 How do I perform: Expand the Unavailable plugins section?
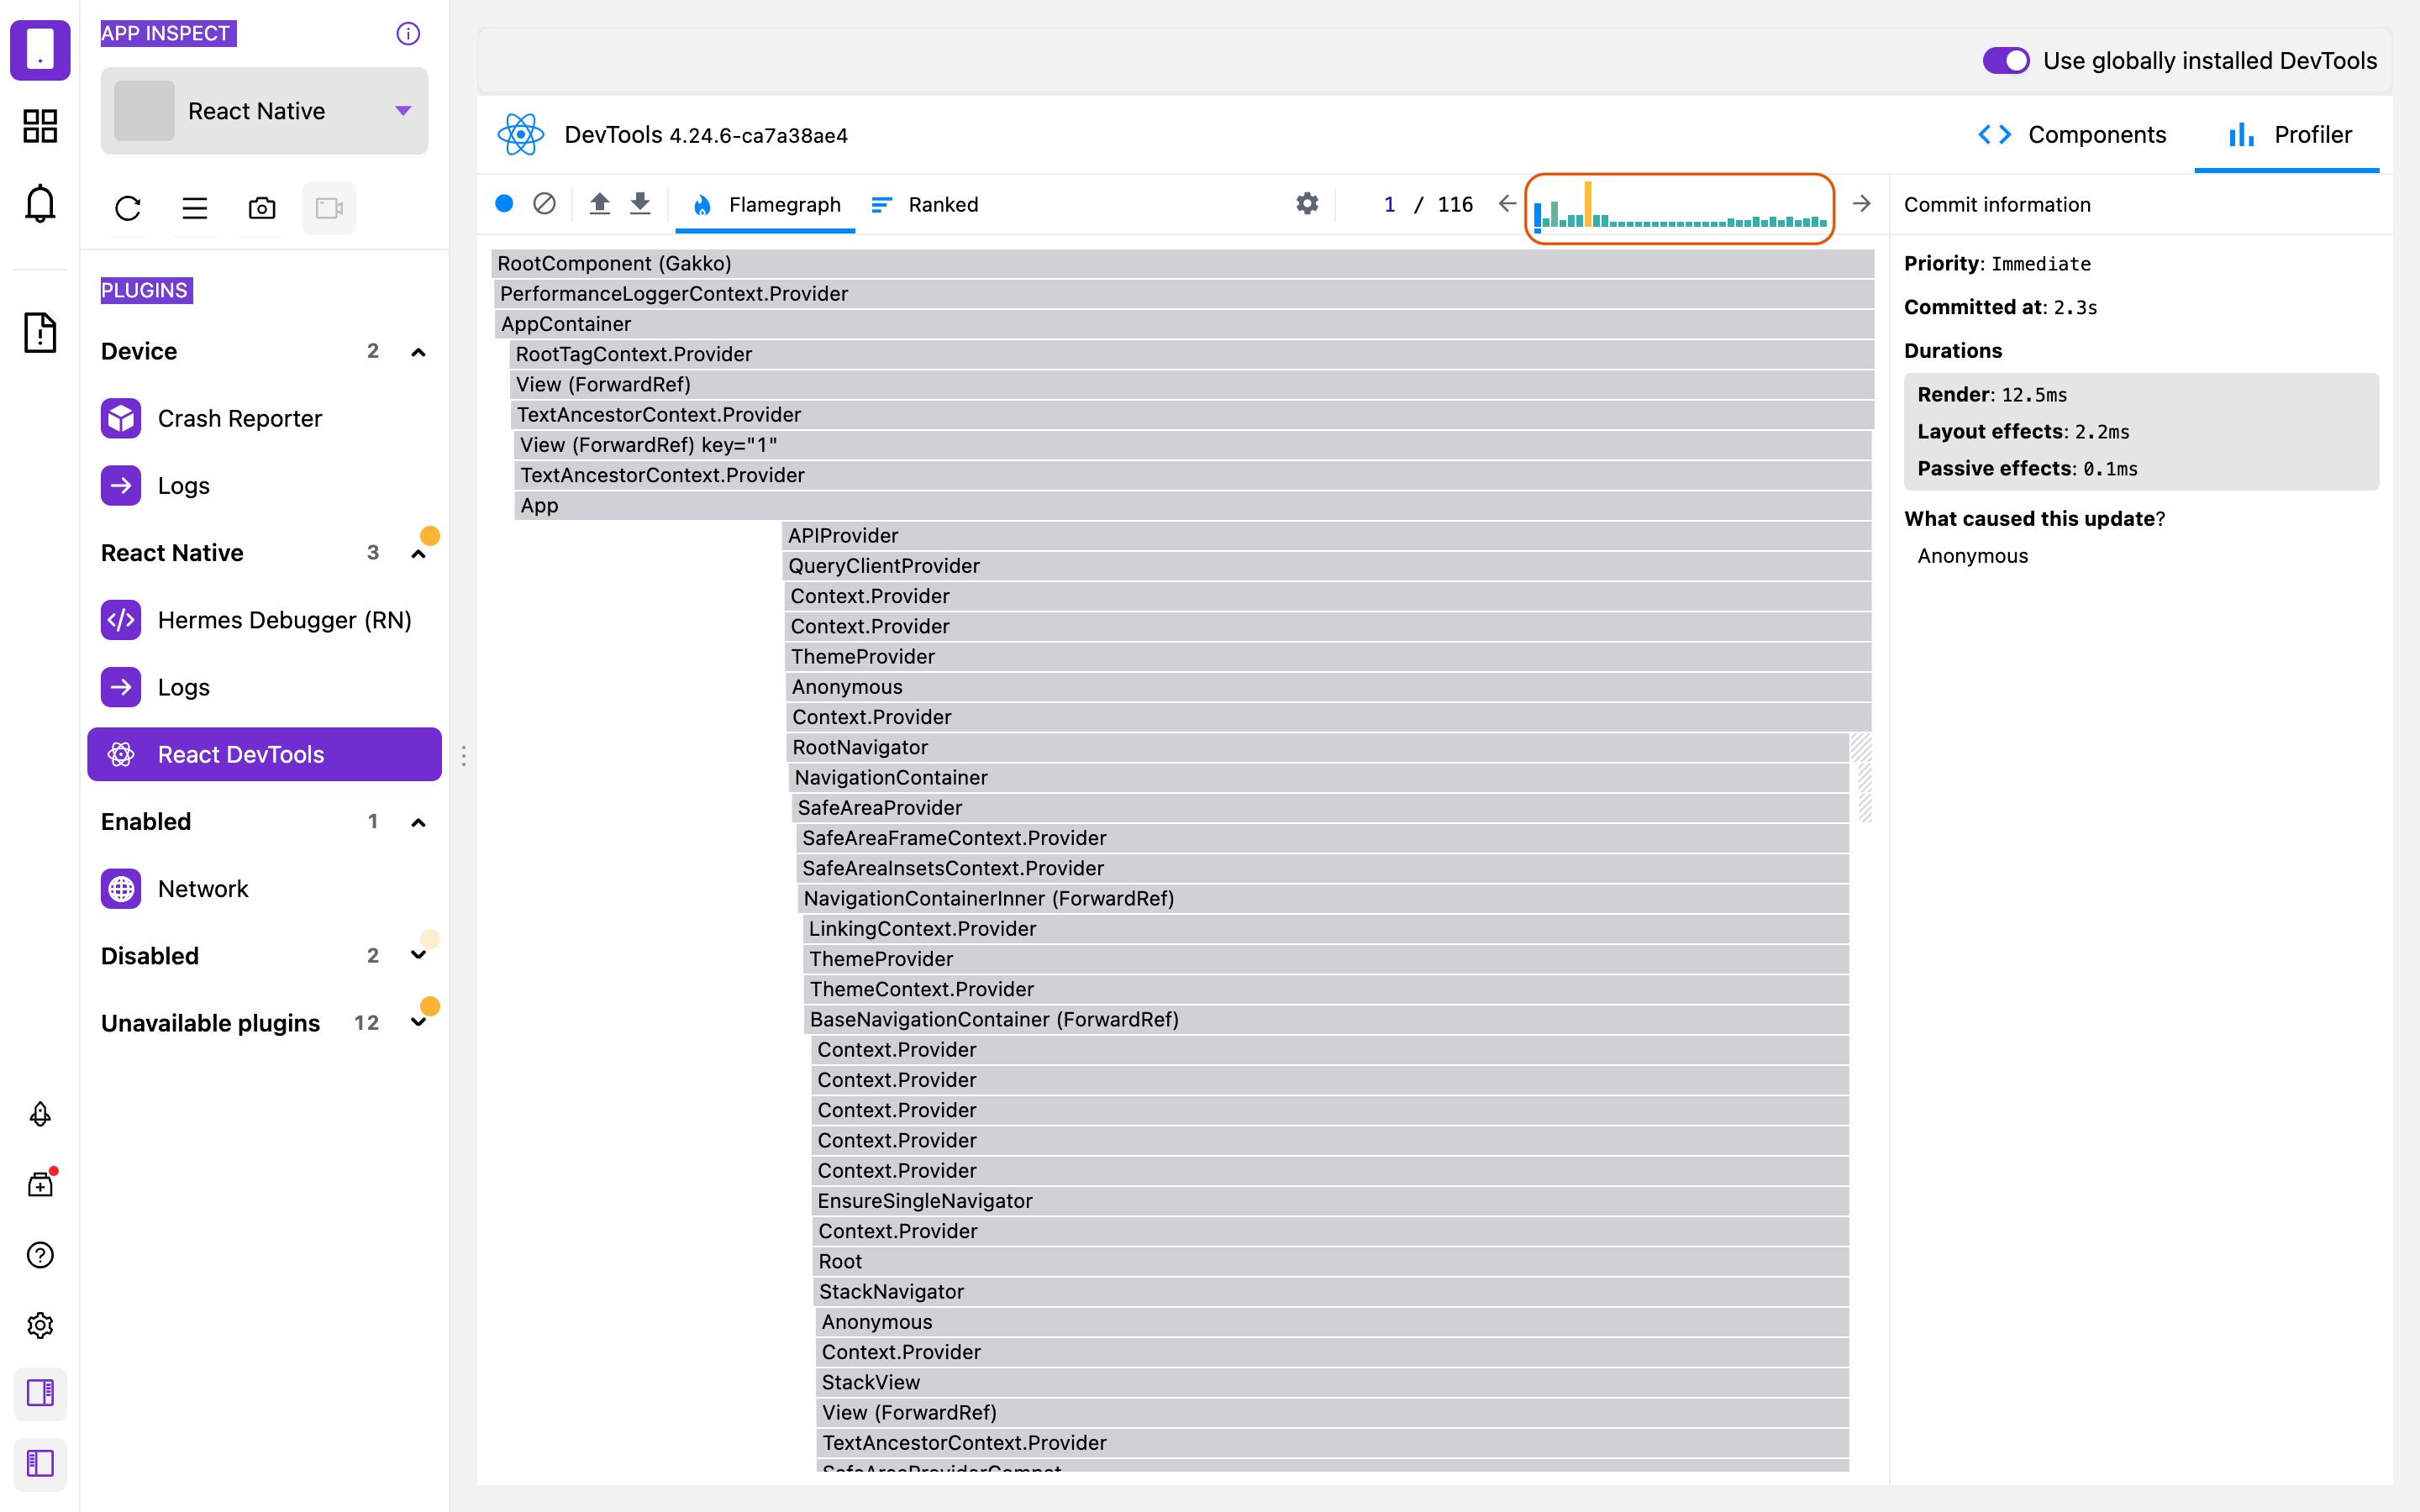coord(419,1023)
